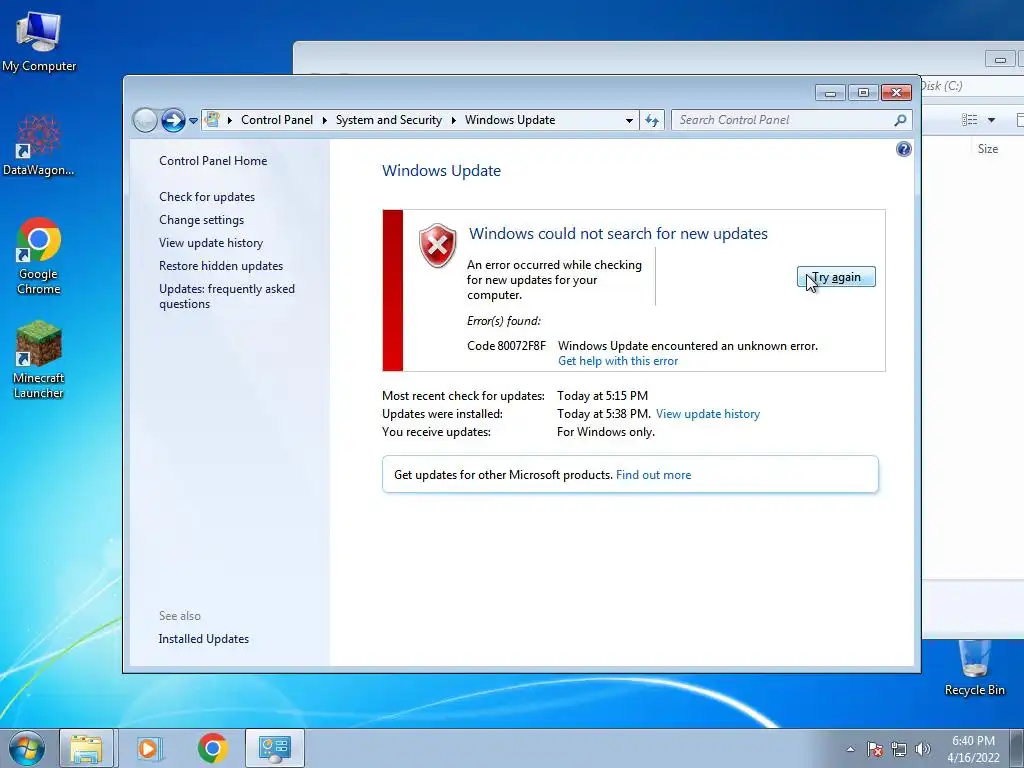This screenshot has width=1024, height=768.
Task: Click the blue help question mark icon
Action: pyautogui.click(x=903, y=149)
